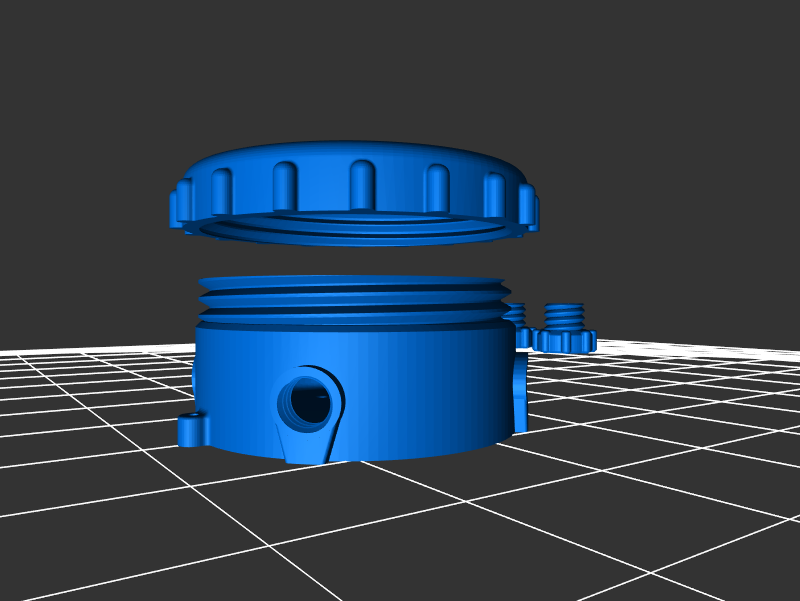Select the cylindrical threaded base body
This screenshot has width=800, height=601.
click(354, 369)
